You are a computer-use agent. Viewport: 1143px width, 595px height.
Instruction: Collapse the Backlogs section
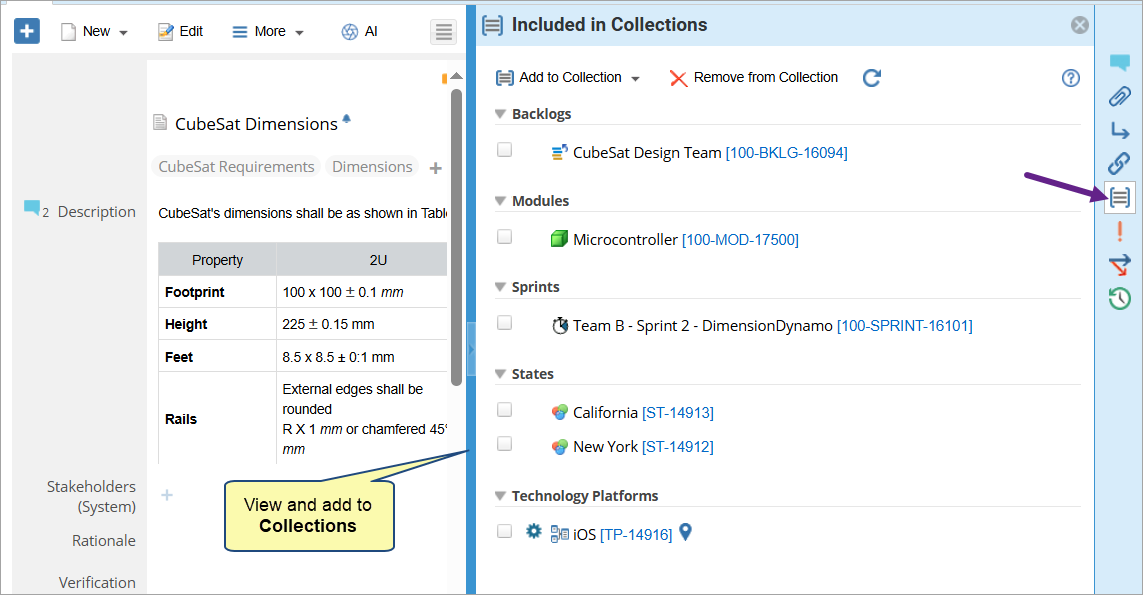pyautogui.click(x=501, y=115)
